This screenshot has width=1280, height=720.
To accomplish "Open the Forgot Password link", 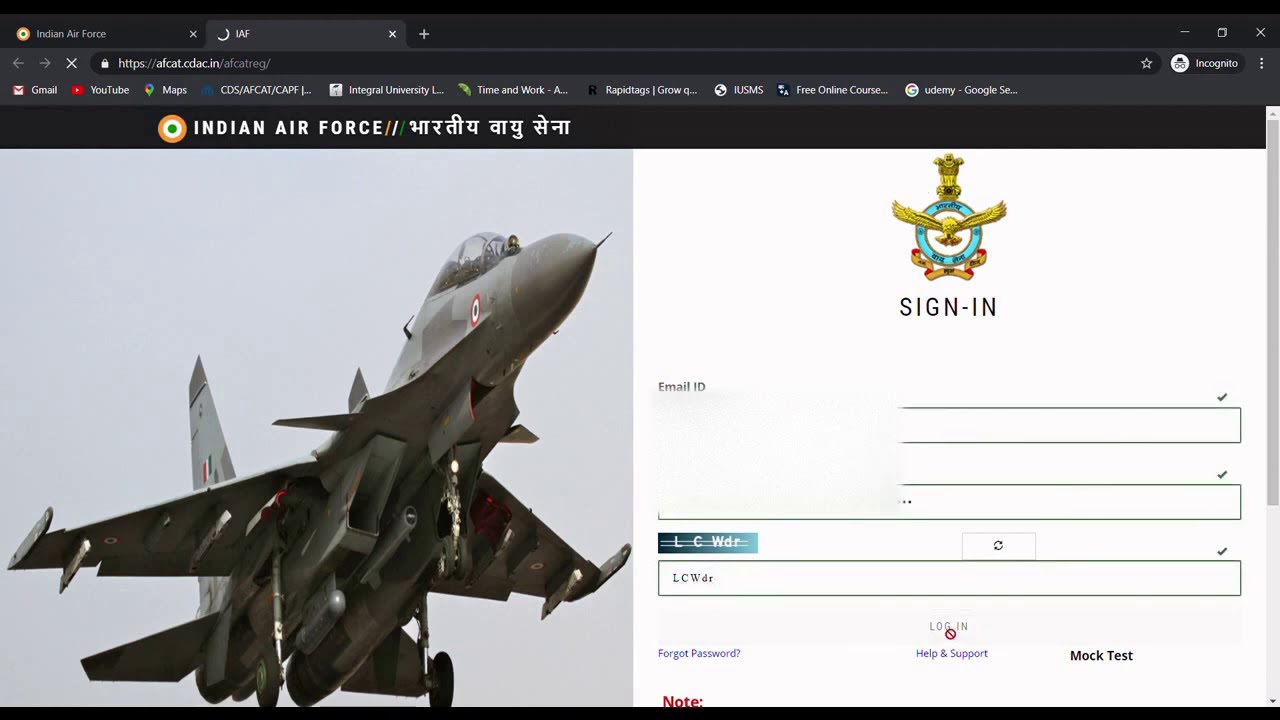I will (699, 653).
